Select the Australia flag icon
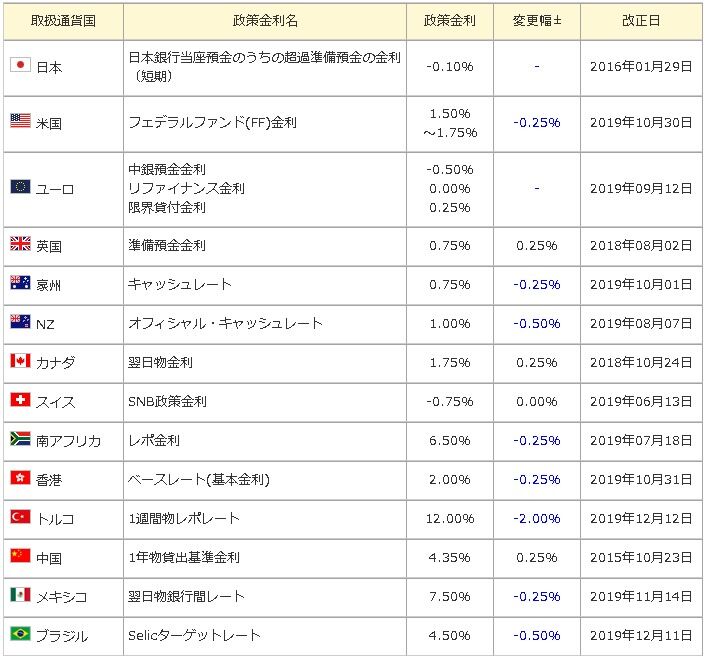The image size is (707, 660). click(x=20, y=283)
